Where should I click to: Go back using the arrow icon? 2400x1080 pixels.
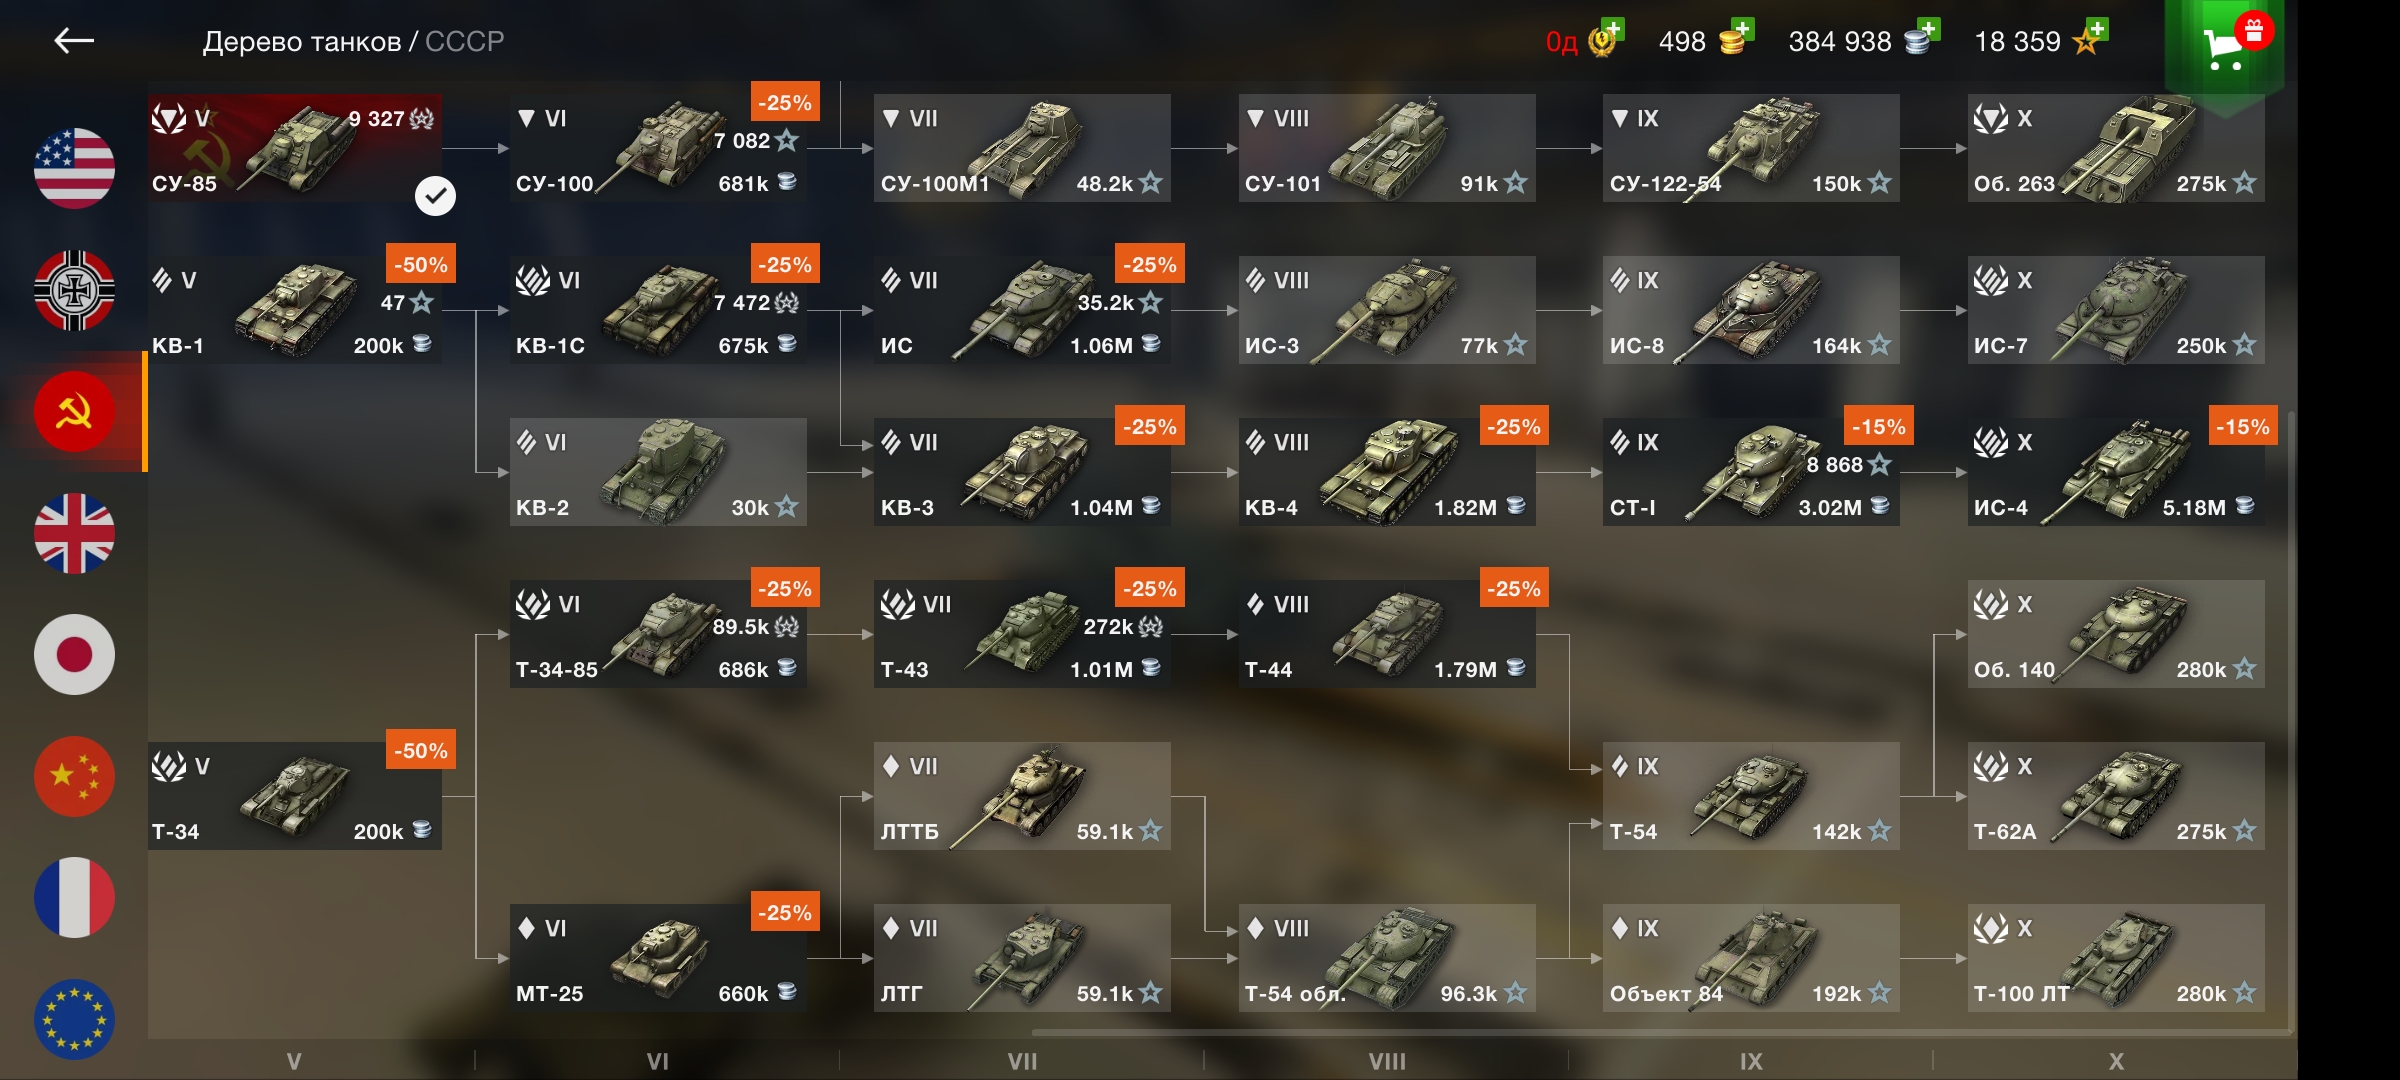tap(74, 41)
